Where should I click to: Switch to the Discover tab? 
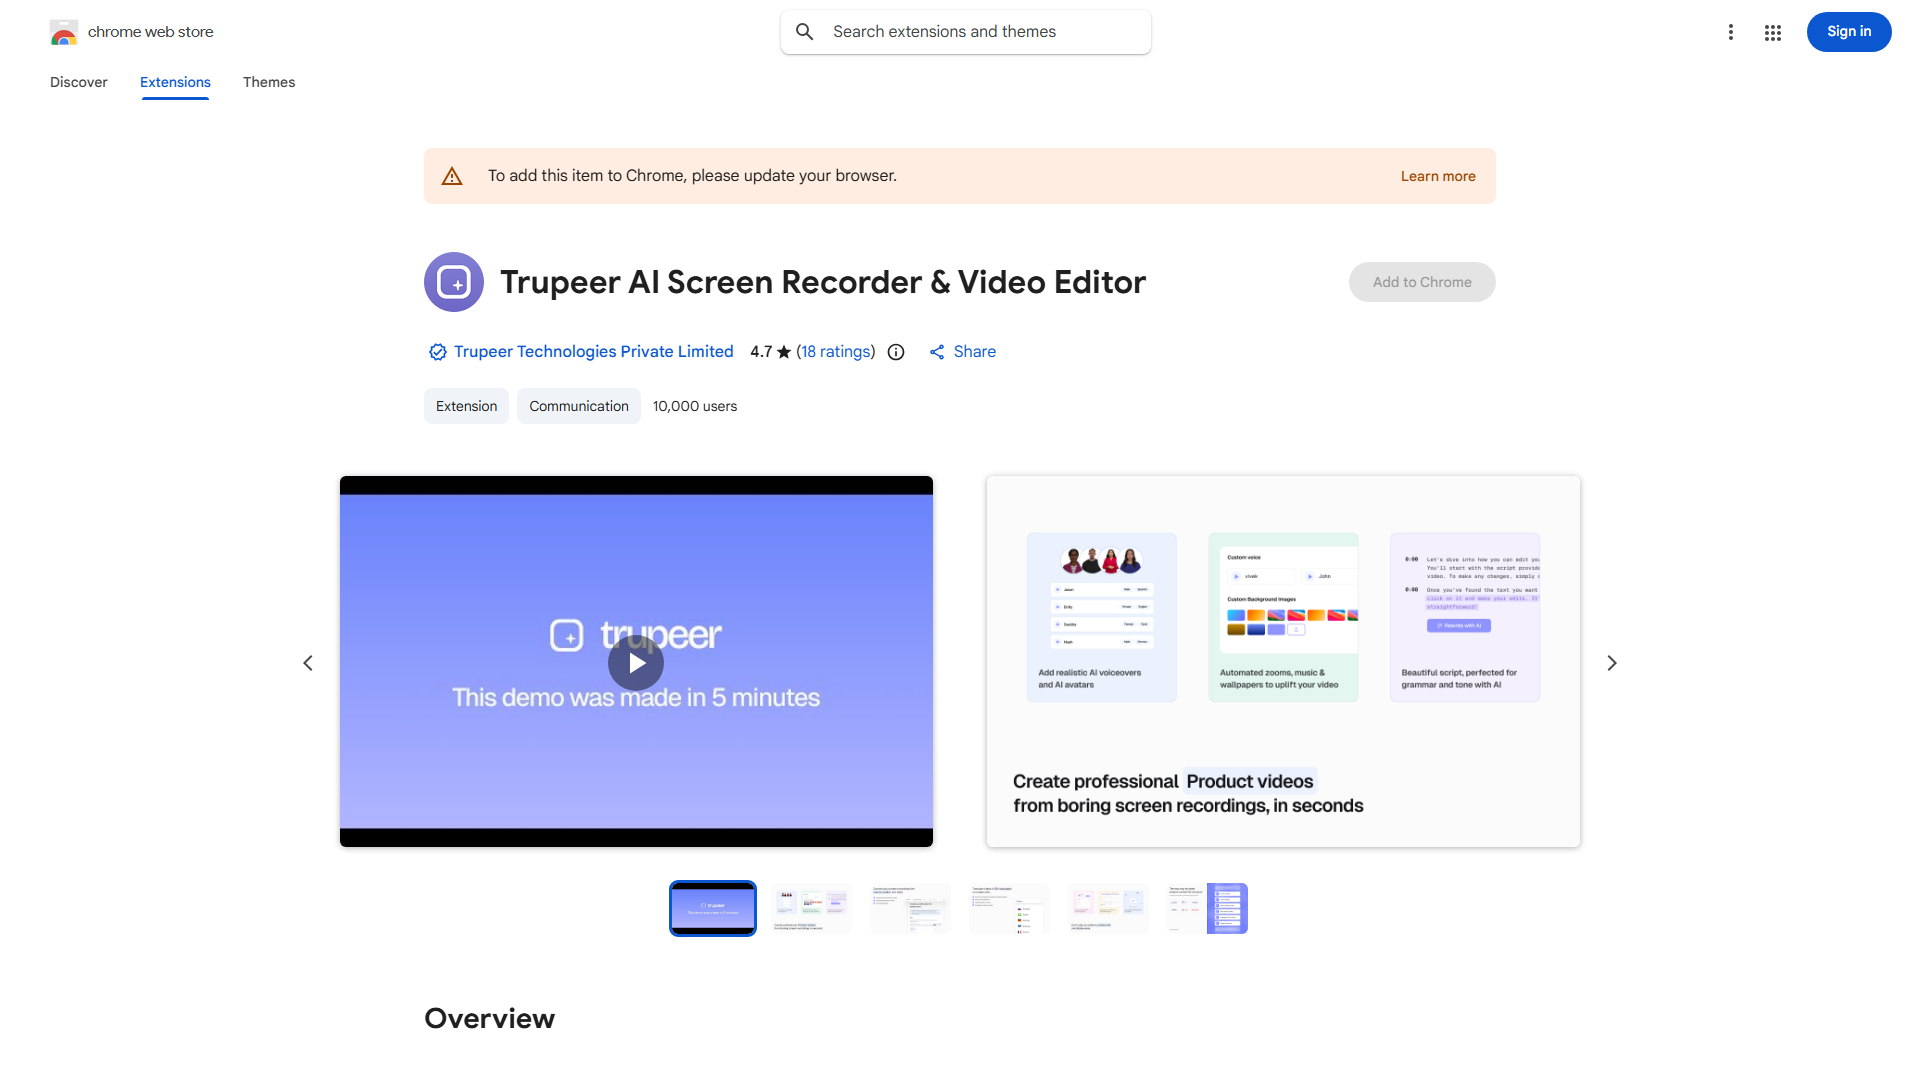point(78,82)
